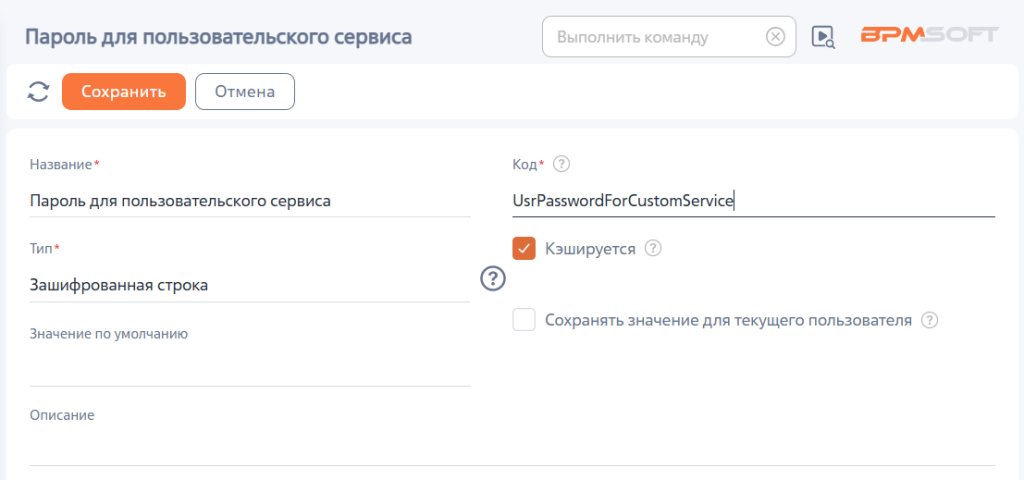Click the Описание label
Viewport: 1024px width, 480px height.
point(62,415)
